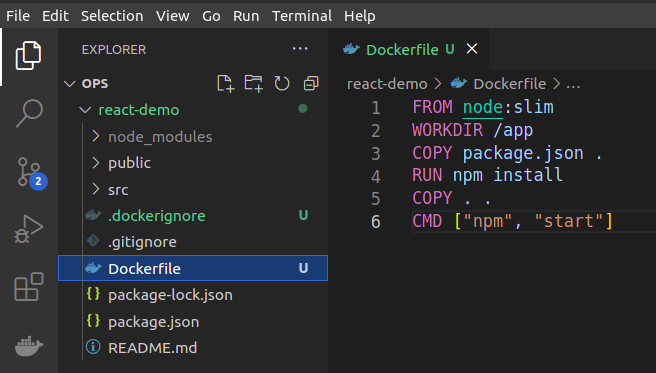Viewport: 656px width, 373px height.
Task: Click the New Folder icon in OPS header
Action: [x=254, y=83]
